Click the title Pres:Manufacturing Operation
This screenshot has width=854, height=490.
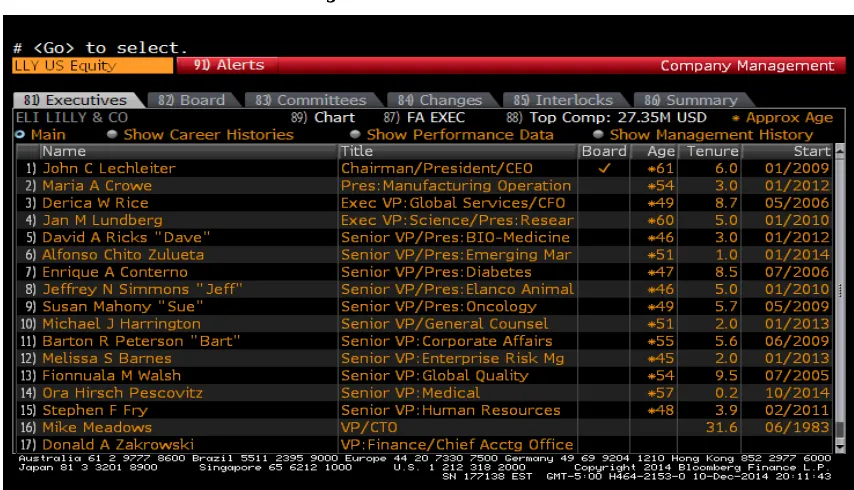(x=456, y=186)
